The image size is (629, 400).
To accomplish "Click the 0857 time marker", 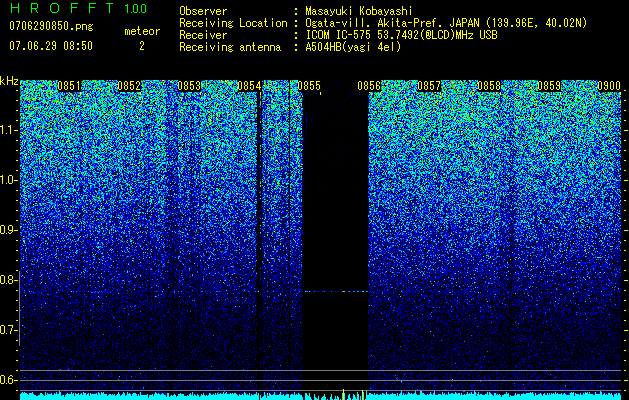I will 429,86.
